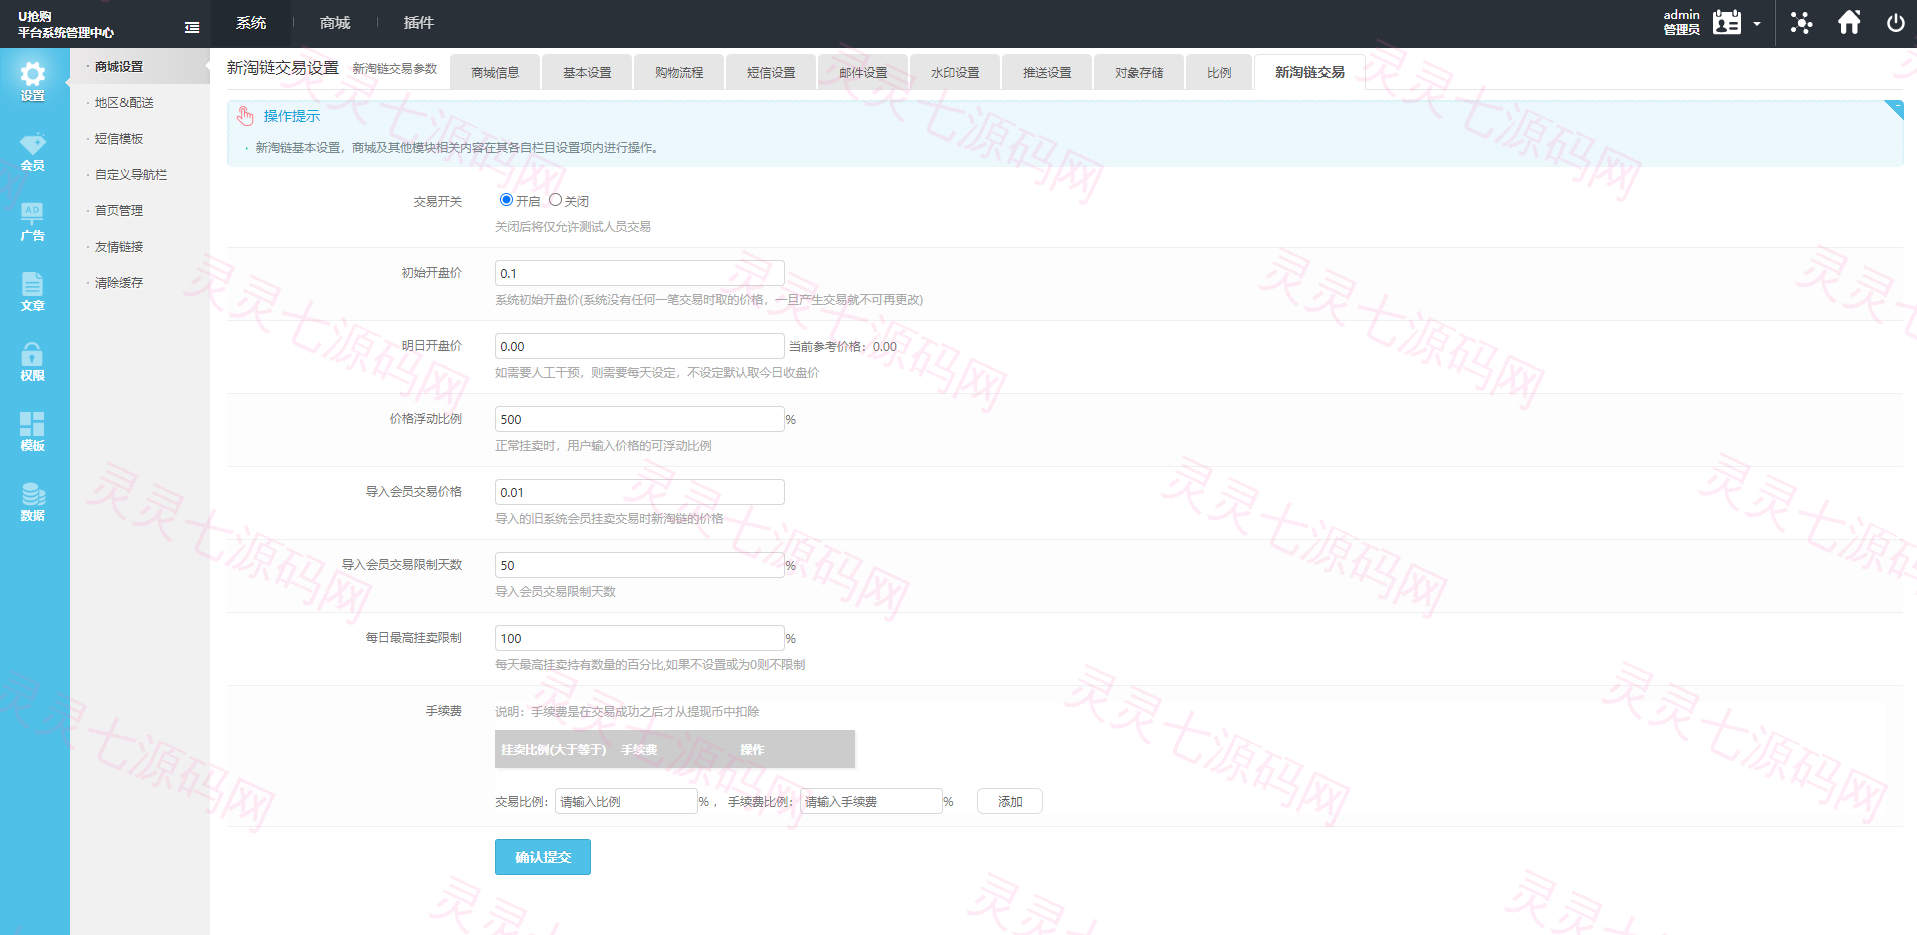Click the admin user avatar icon
Image resolution: width=1917 pixels, height=935 pixels.
1727,22
